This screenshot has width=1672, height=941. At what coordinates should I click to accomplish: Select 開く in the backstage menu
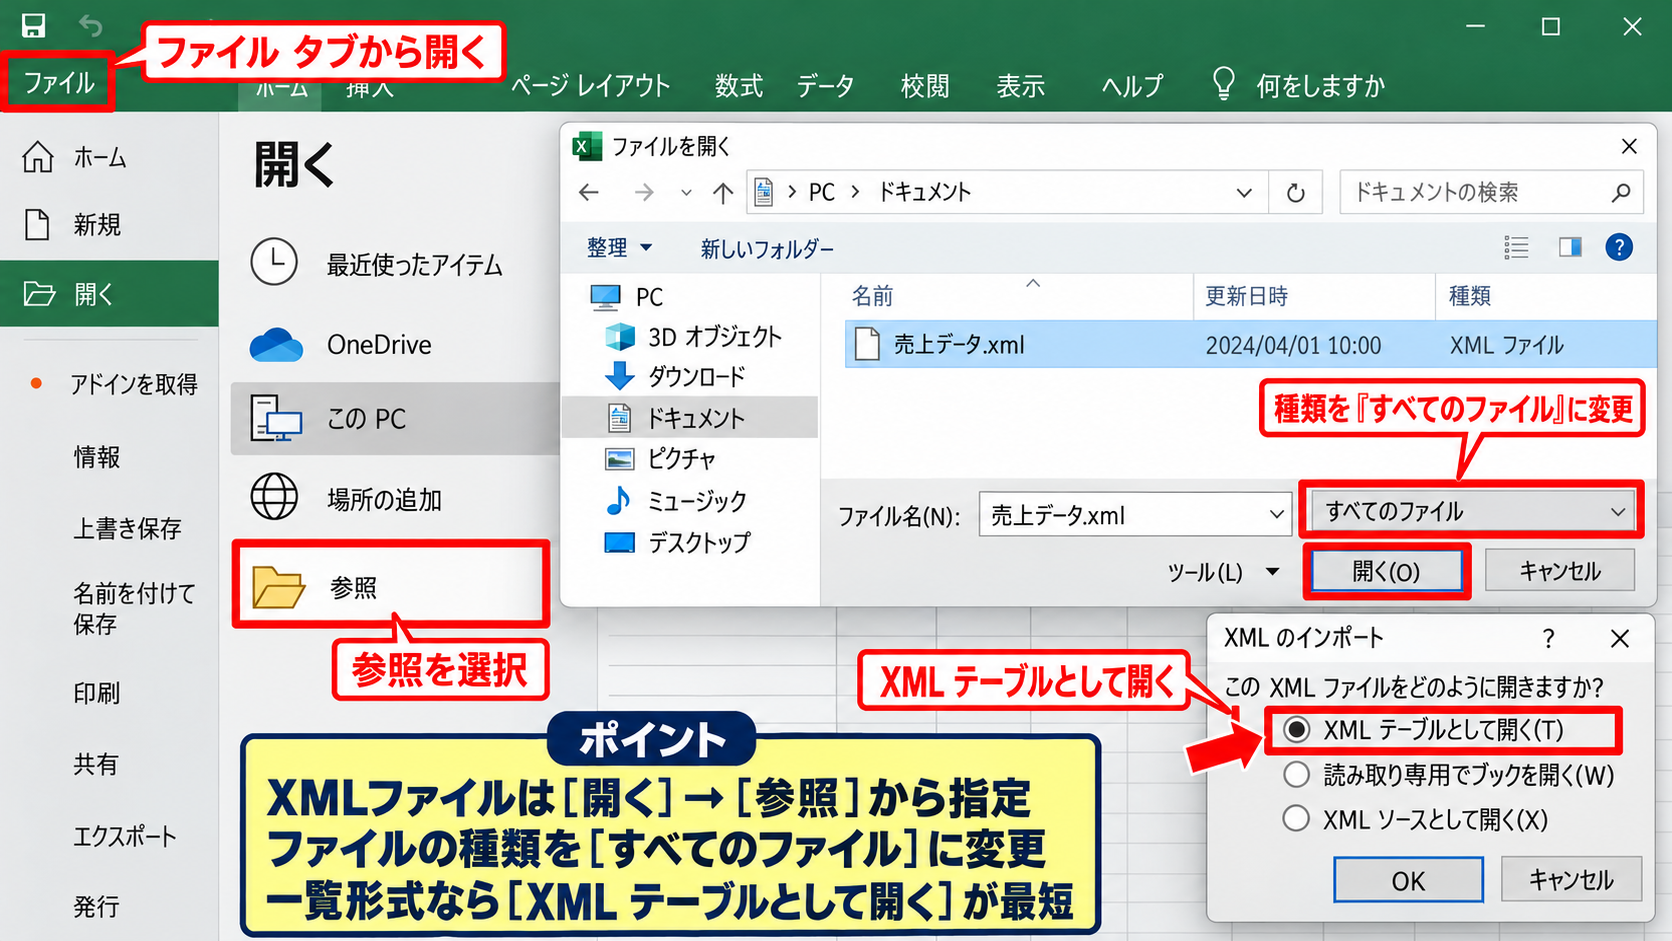[109, 293]
